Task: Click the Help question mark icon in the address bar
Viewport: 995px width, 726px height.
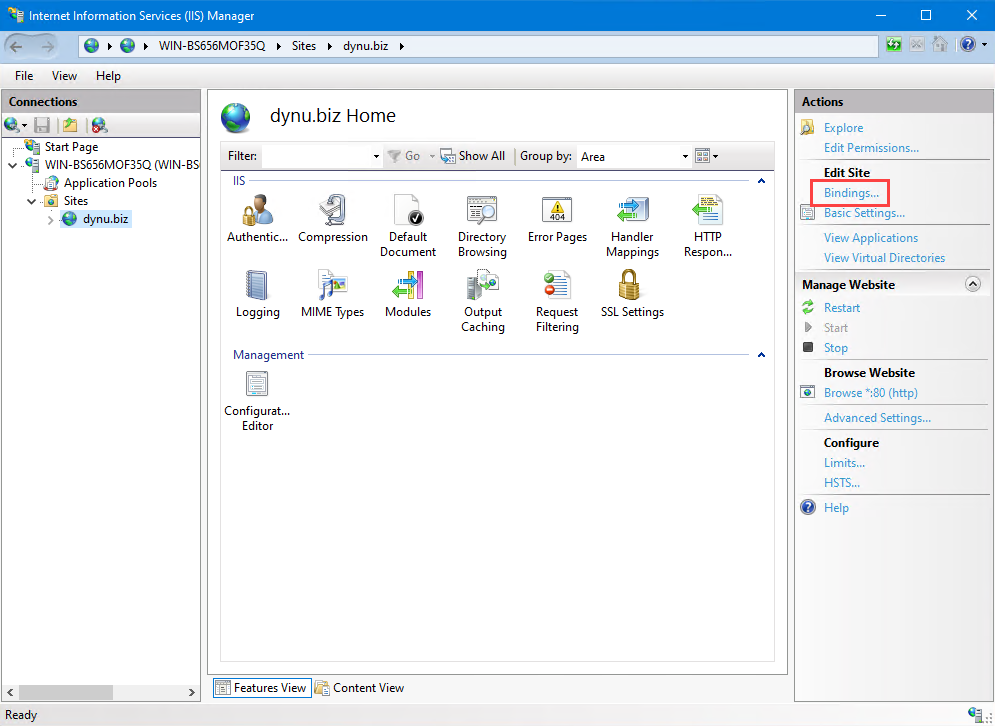Action: point(968,44)
